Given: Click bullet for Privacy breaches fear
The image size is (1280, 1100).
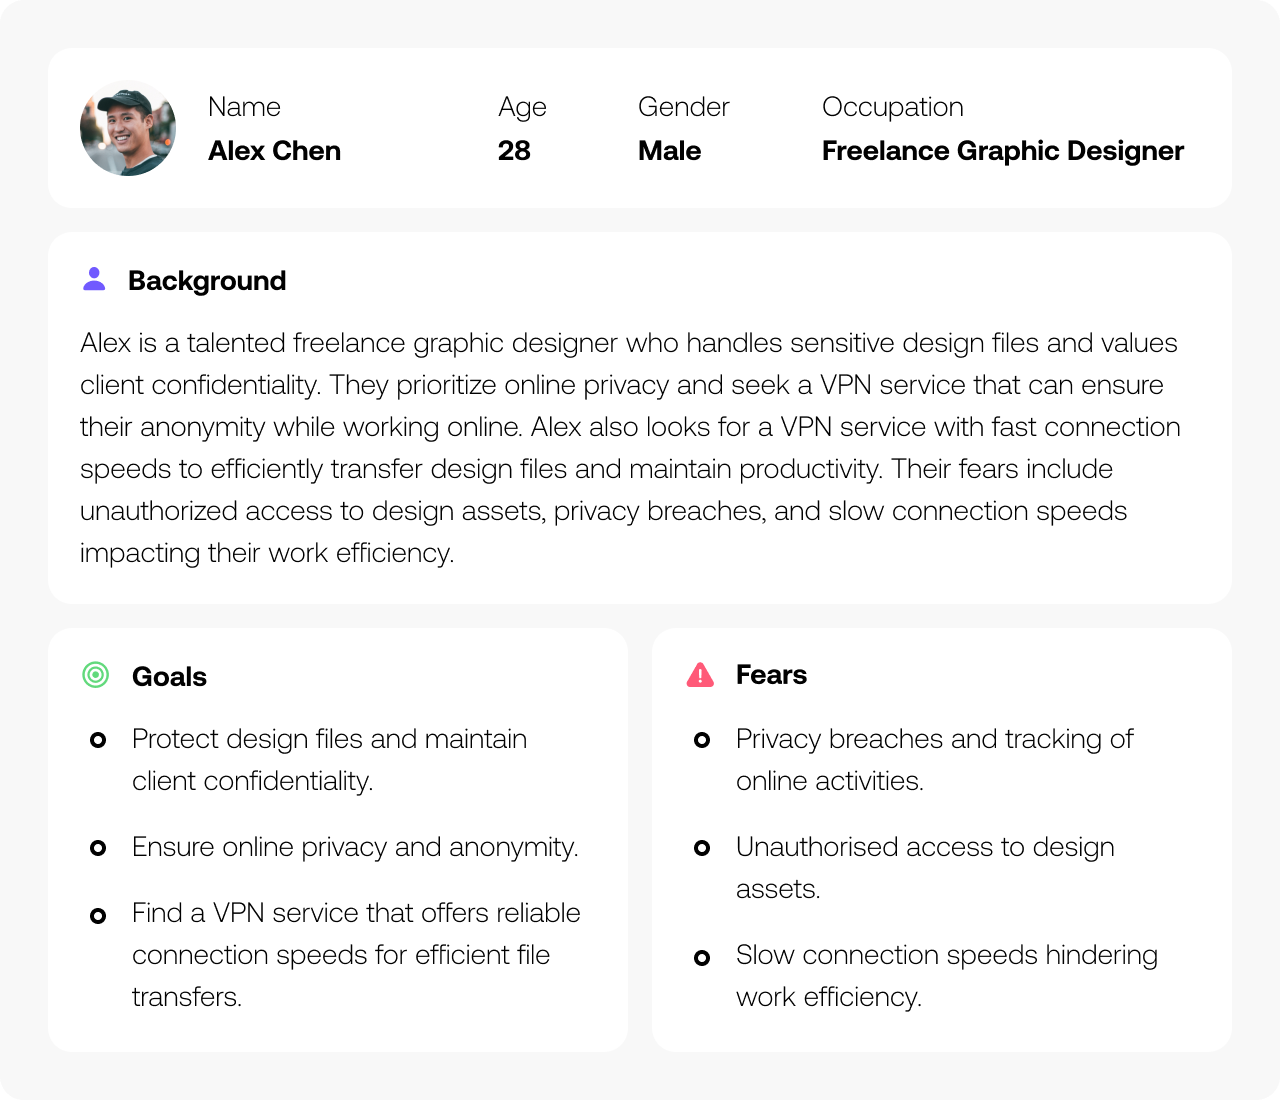Looking at the screenshot, I should point(702,740).
